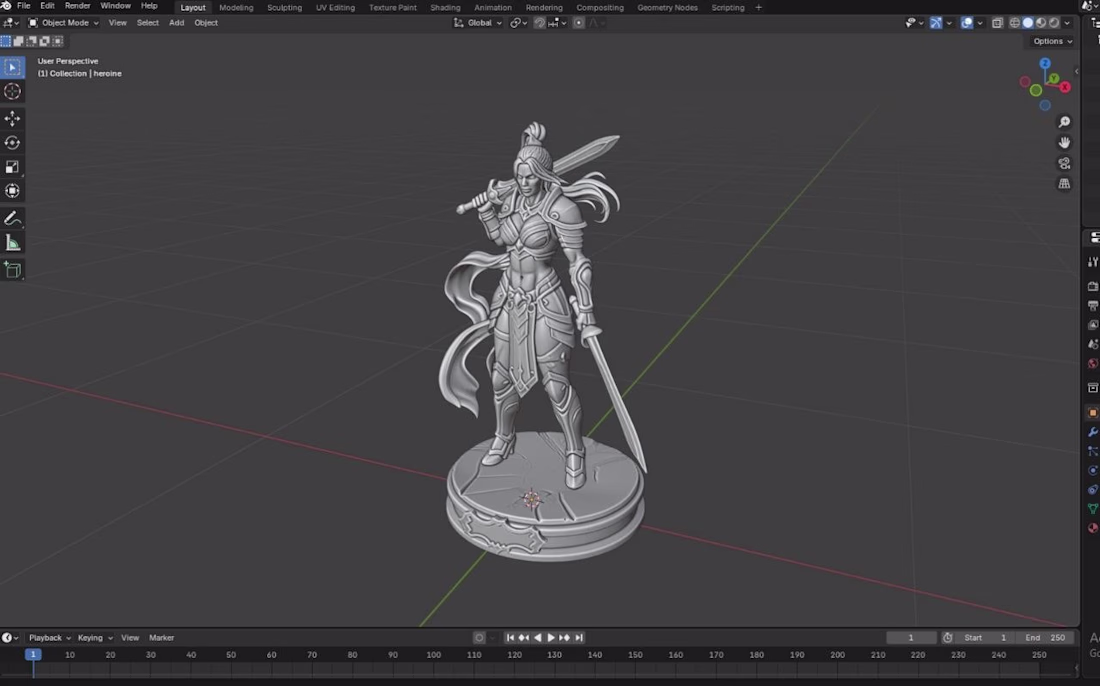Viewport: 1100px width, 686px height.
Task: Switch perspective/orthographic with the grid icon
Action: [x=1064, y=184]
